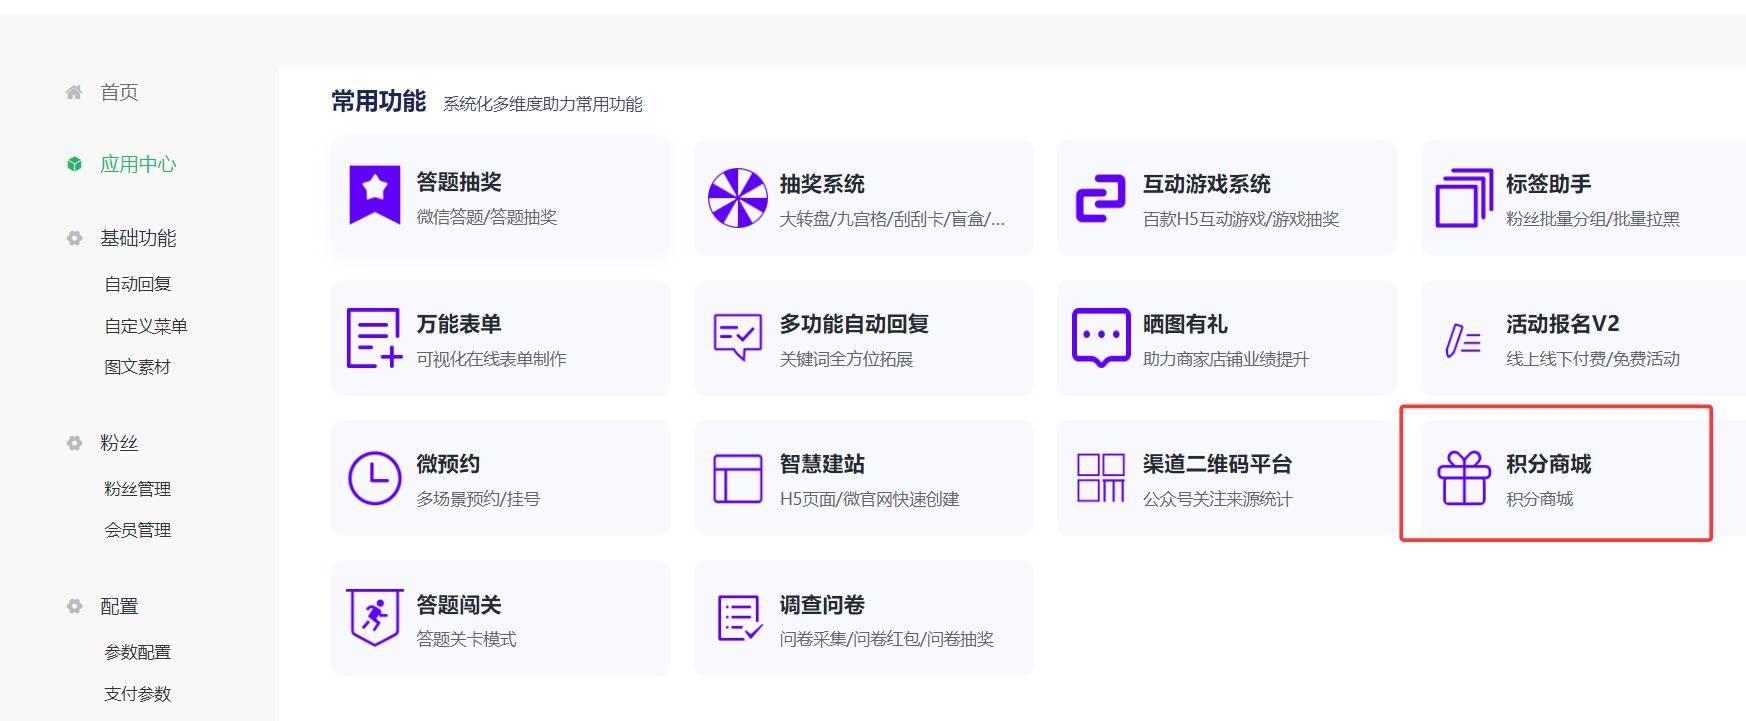Click the green cube icon beside 应用中心
1746x721 pixels.
tap(74, 164)
